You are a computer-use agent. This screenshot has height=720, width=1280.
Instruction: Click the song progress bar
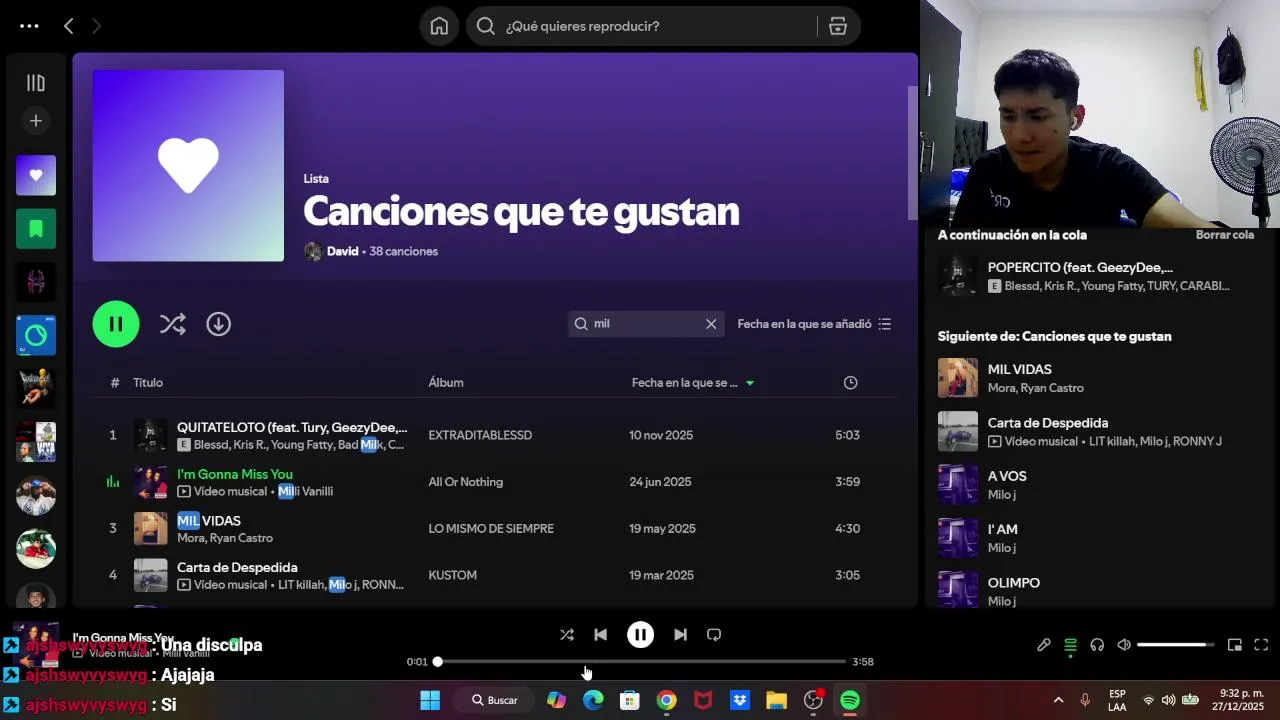(x=641, y=662)
